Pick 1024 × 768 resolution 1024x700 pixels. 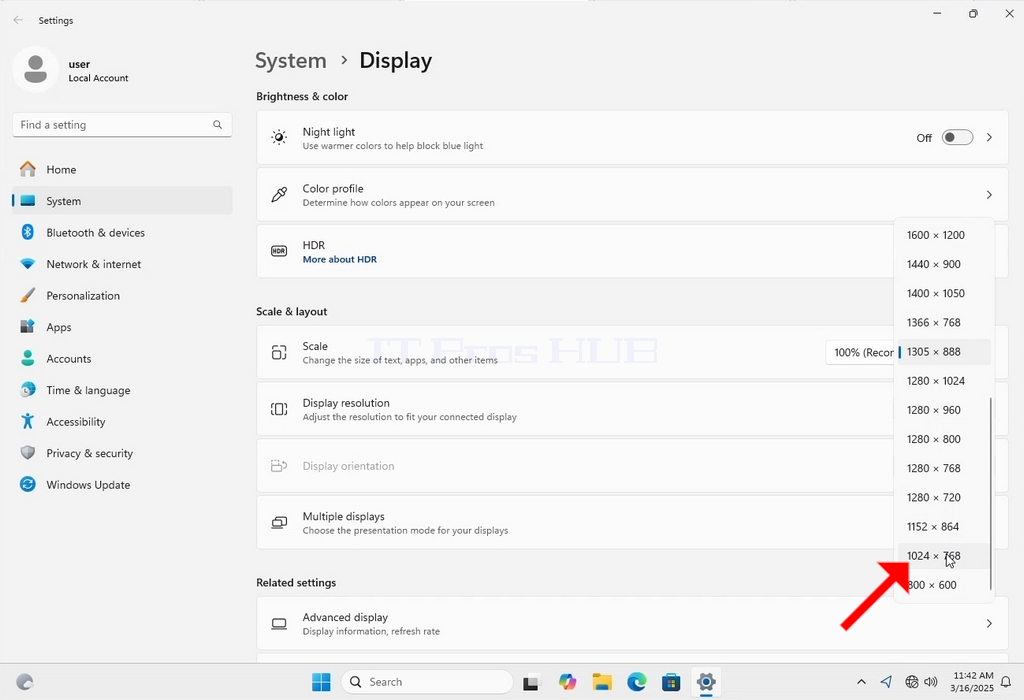pyautogui.click(x=944, y=556)
